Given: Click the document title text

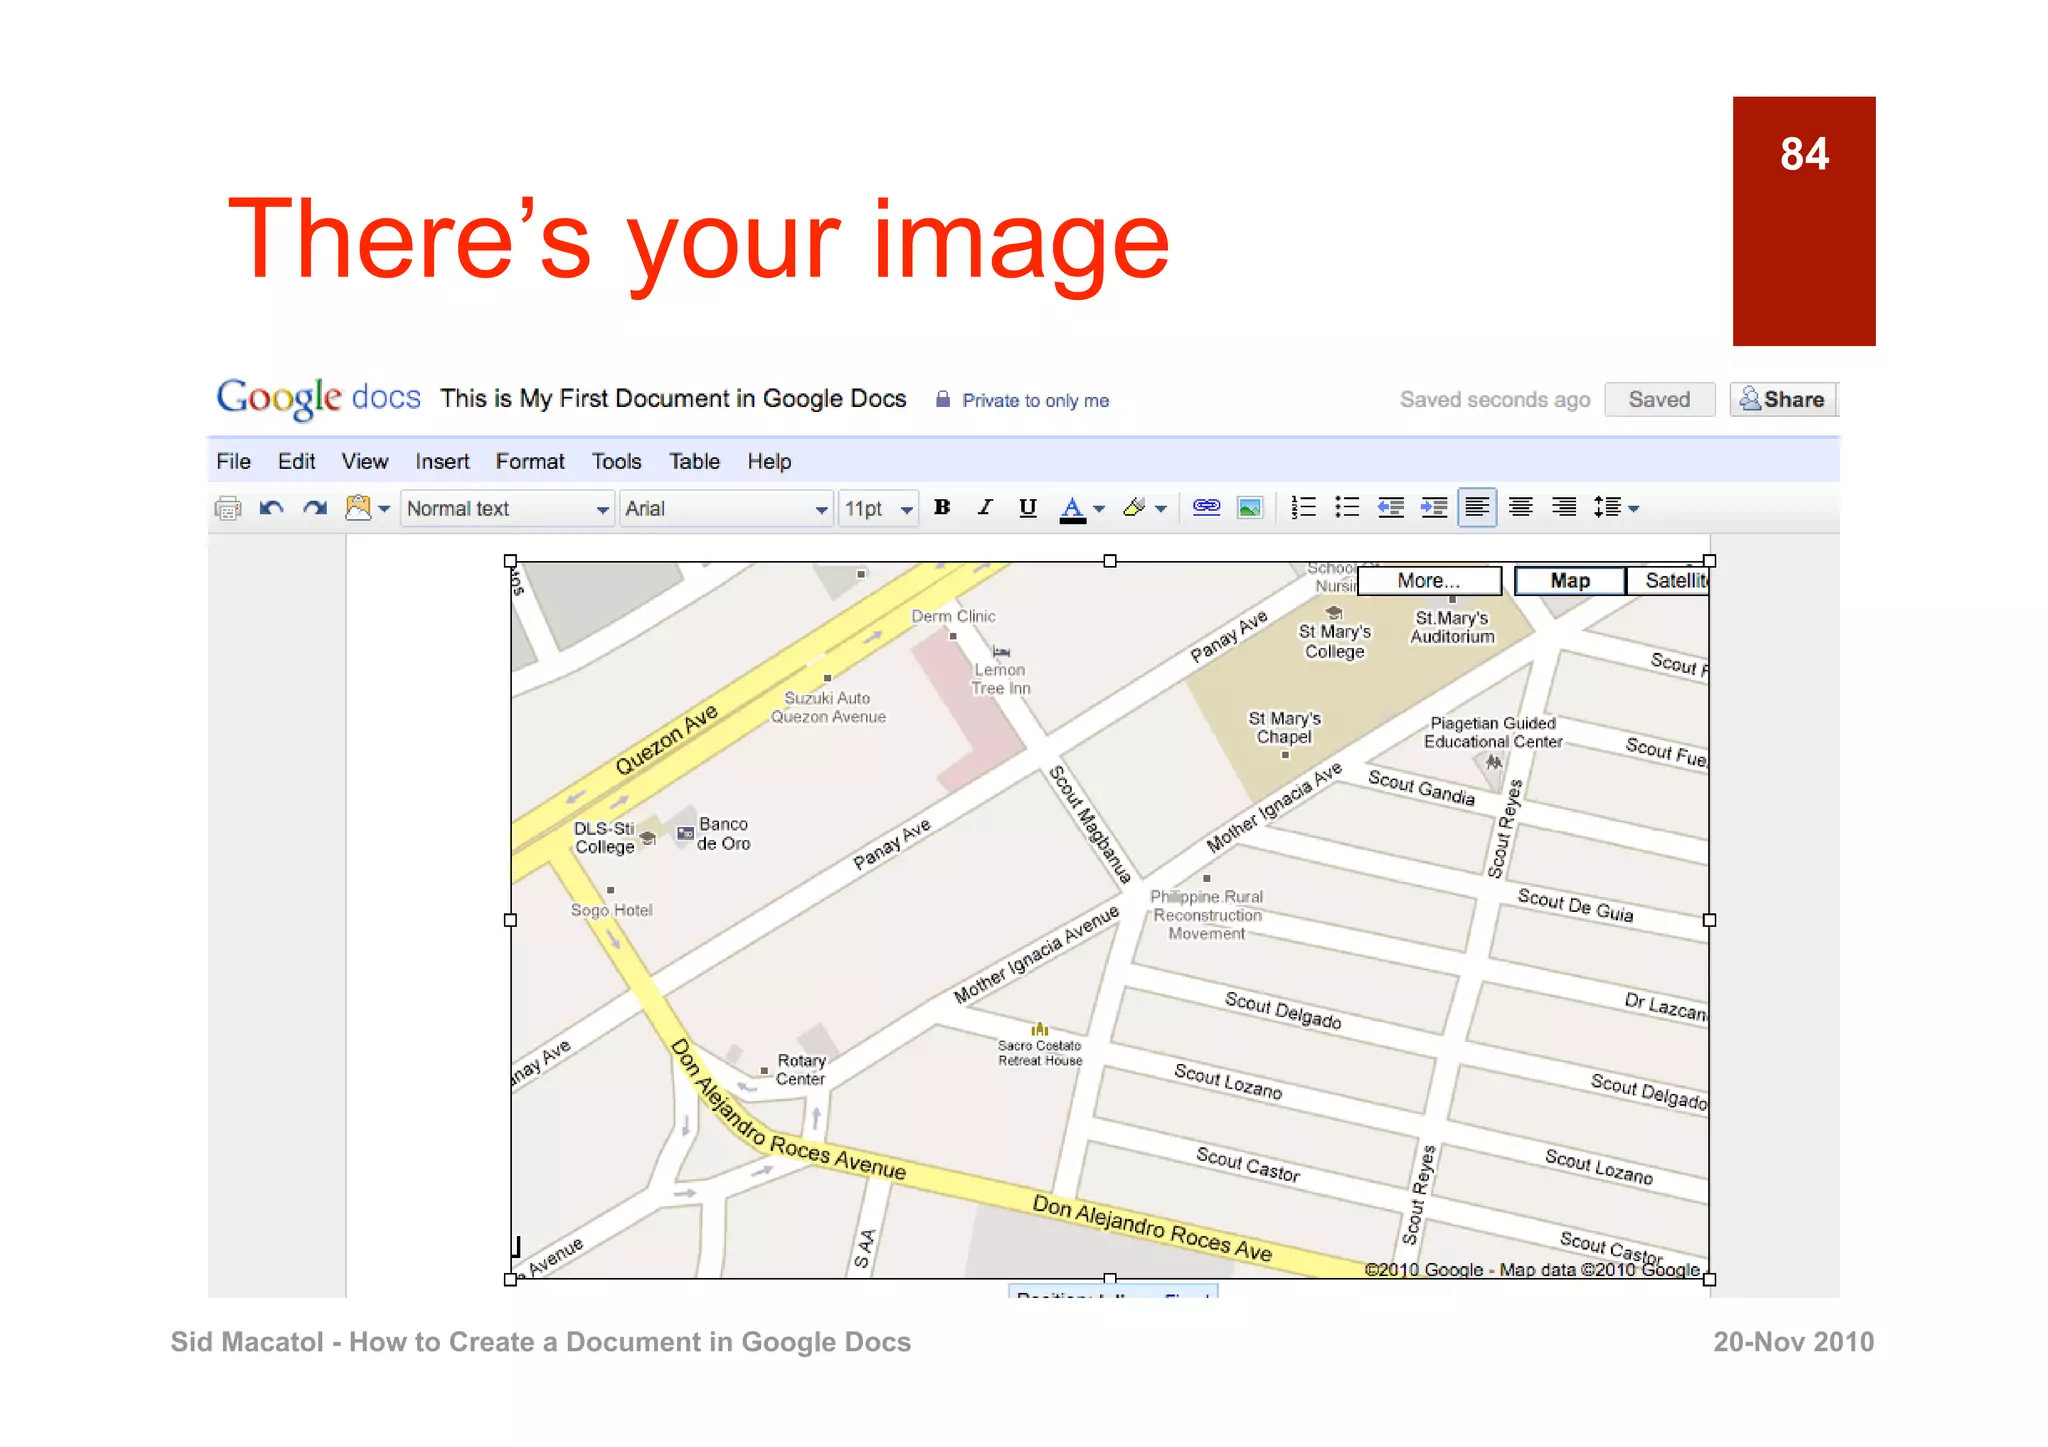Looking at the screenshot, I should pos(673,399).
